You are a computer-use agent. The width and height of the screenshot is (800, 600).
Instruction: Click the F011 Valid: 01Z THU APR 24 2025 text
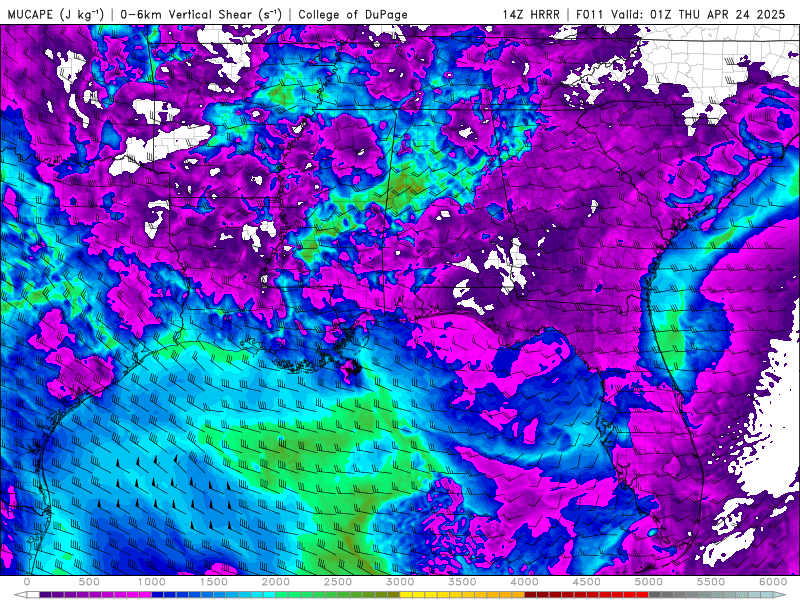coord(681,14)
